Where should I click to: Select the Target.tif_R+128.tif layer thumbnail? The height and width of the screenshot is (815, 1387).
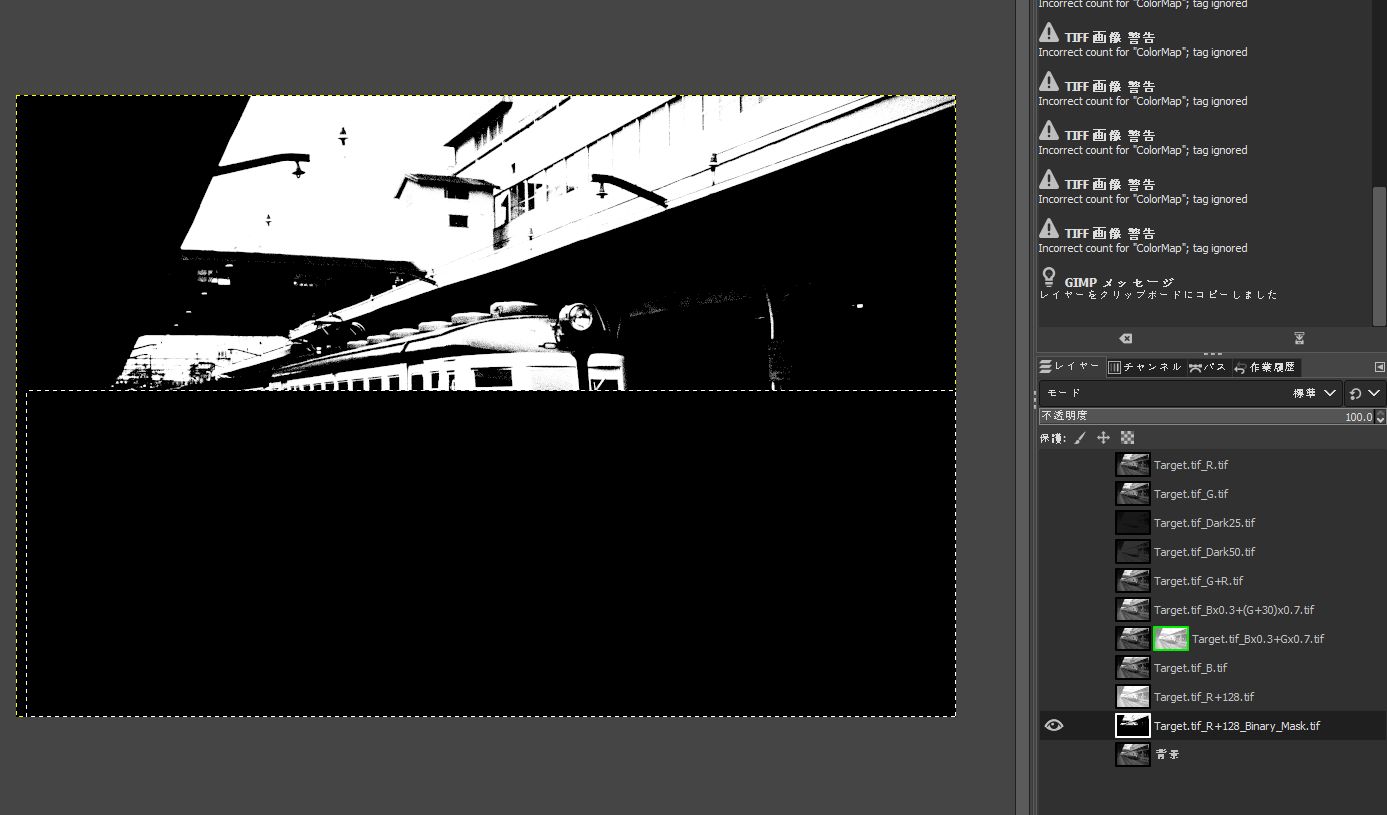[1133, 697]
